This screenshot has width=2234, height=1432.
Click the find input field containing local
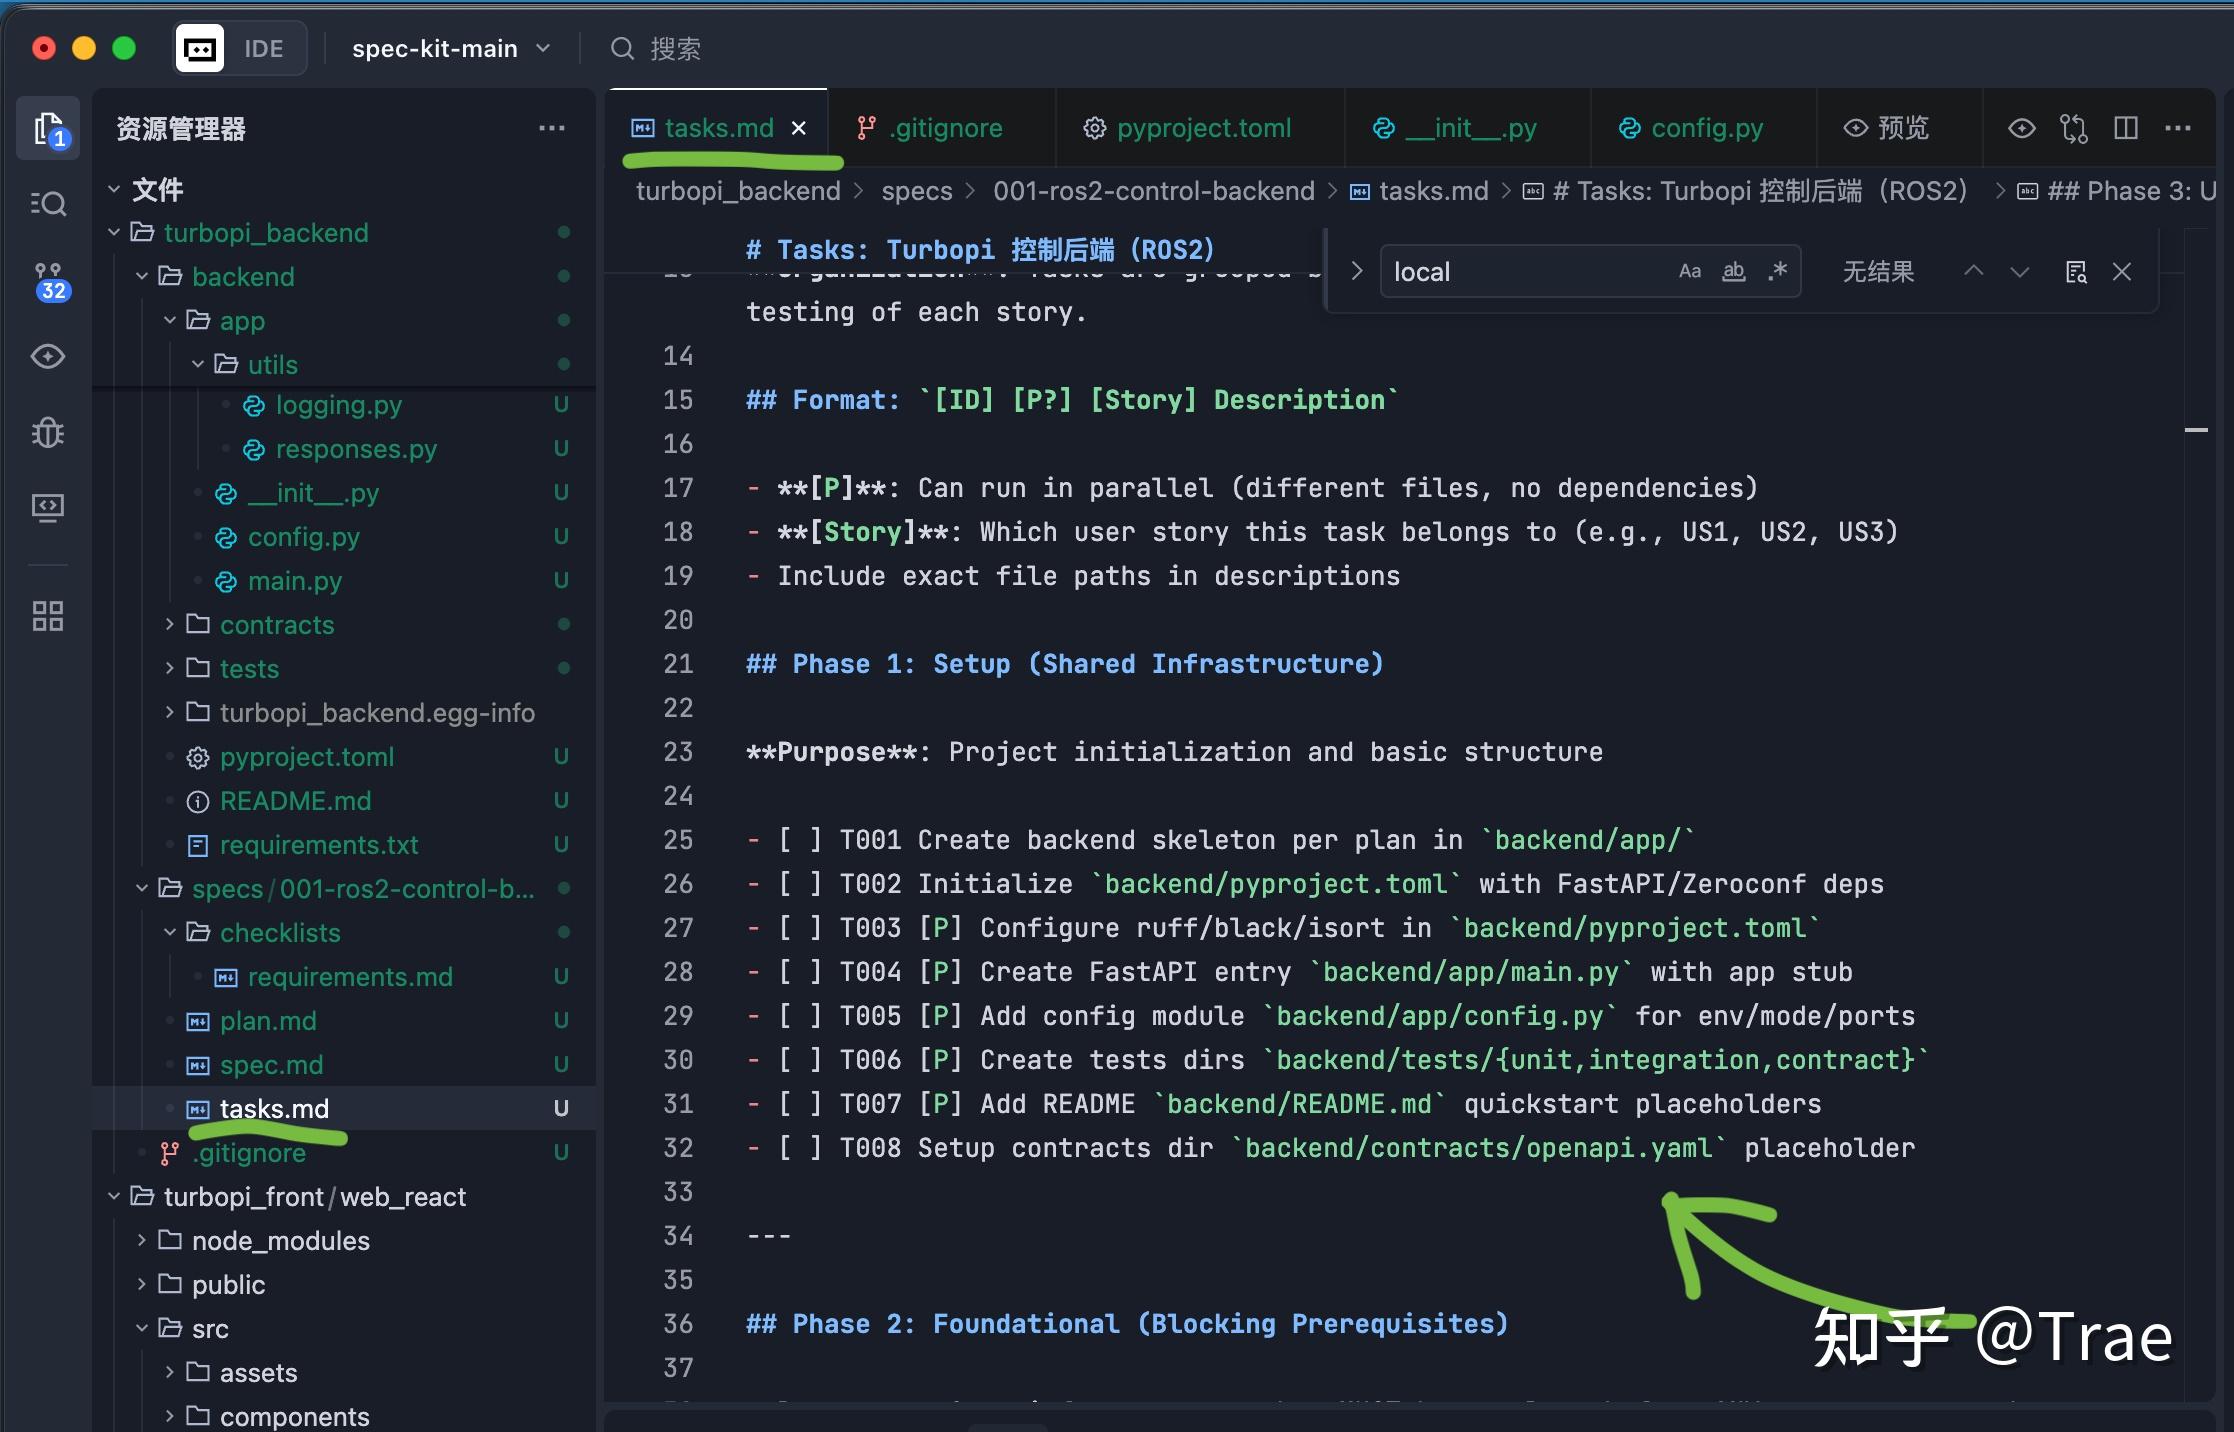[1520, 272]
